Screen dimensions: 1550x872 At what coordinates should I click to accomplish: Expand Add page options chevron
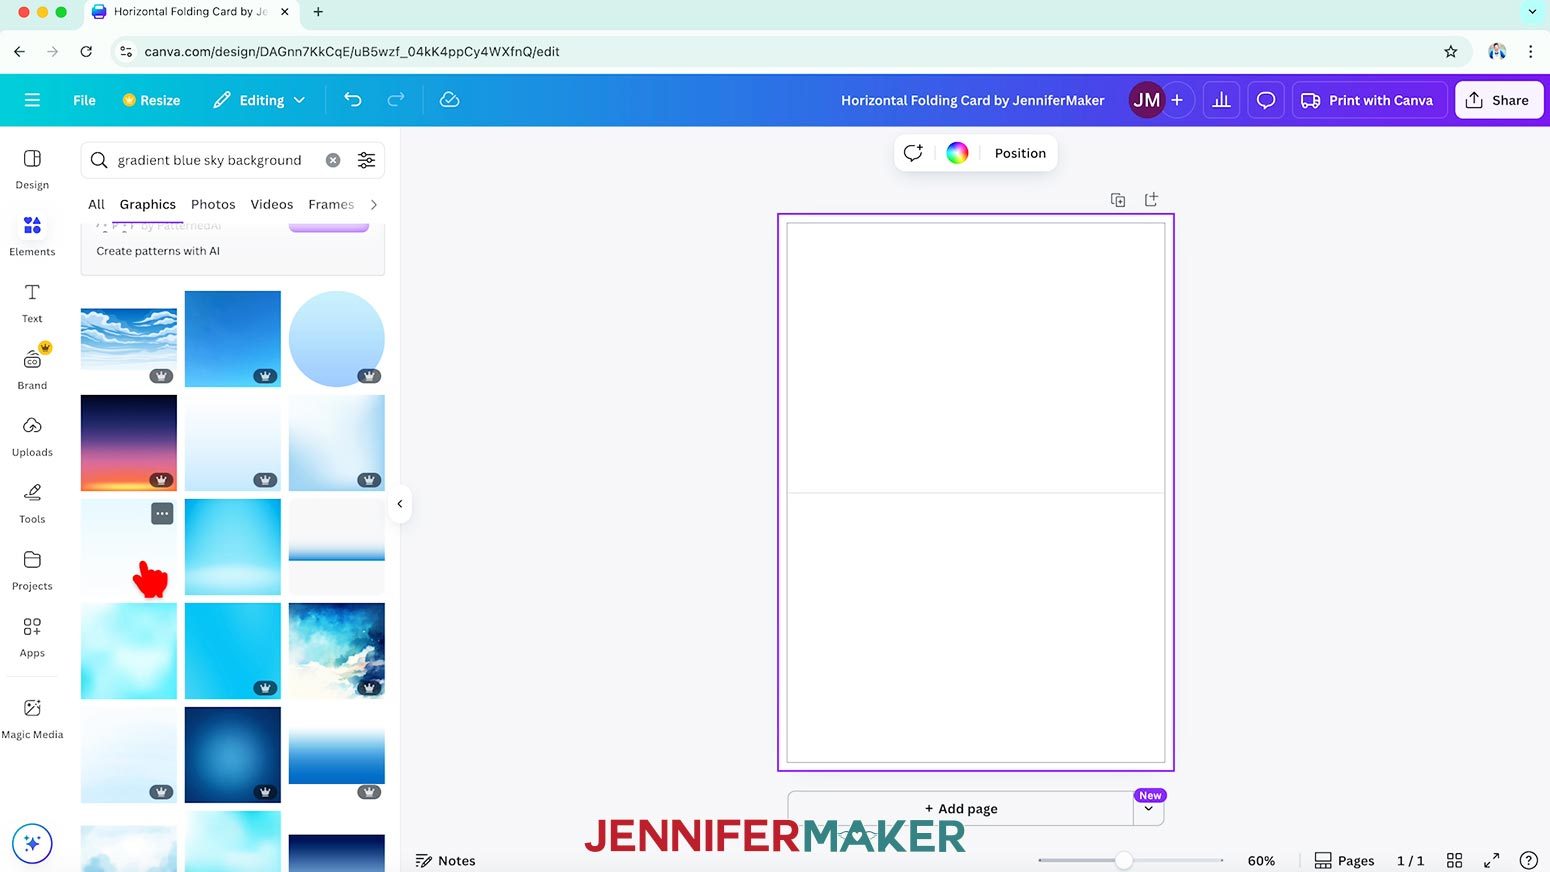click(1149, 809)
